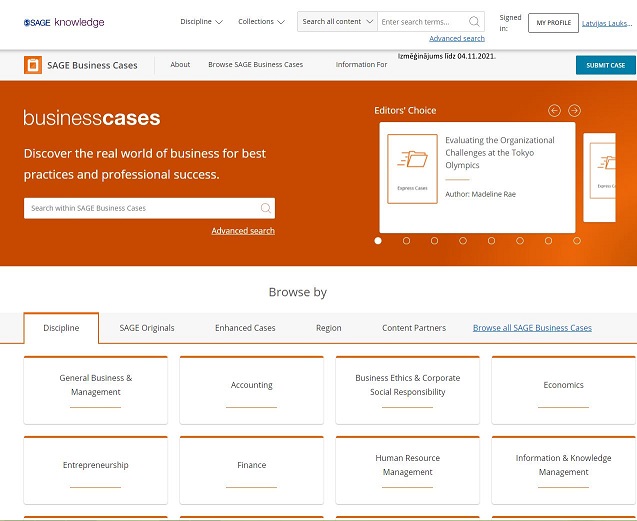The width and height of the screenshot is (637, 521).
Task: Select the eighth carousel dot
Action: 576,241
